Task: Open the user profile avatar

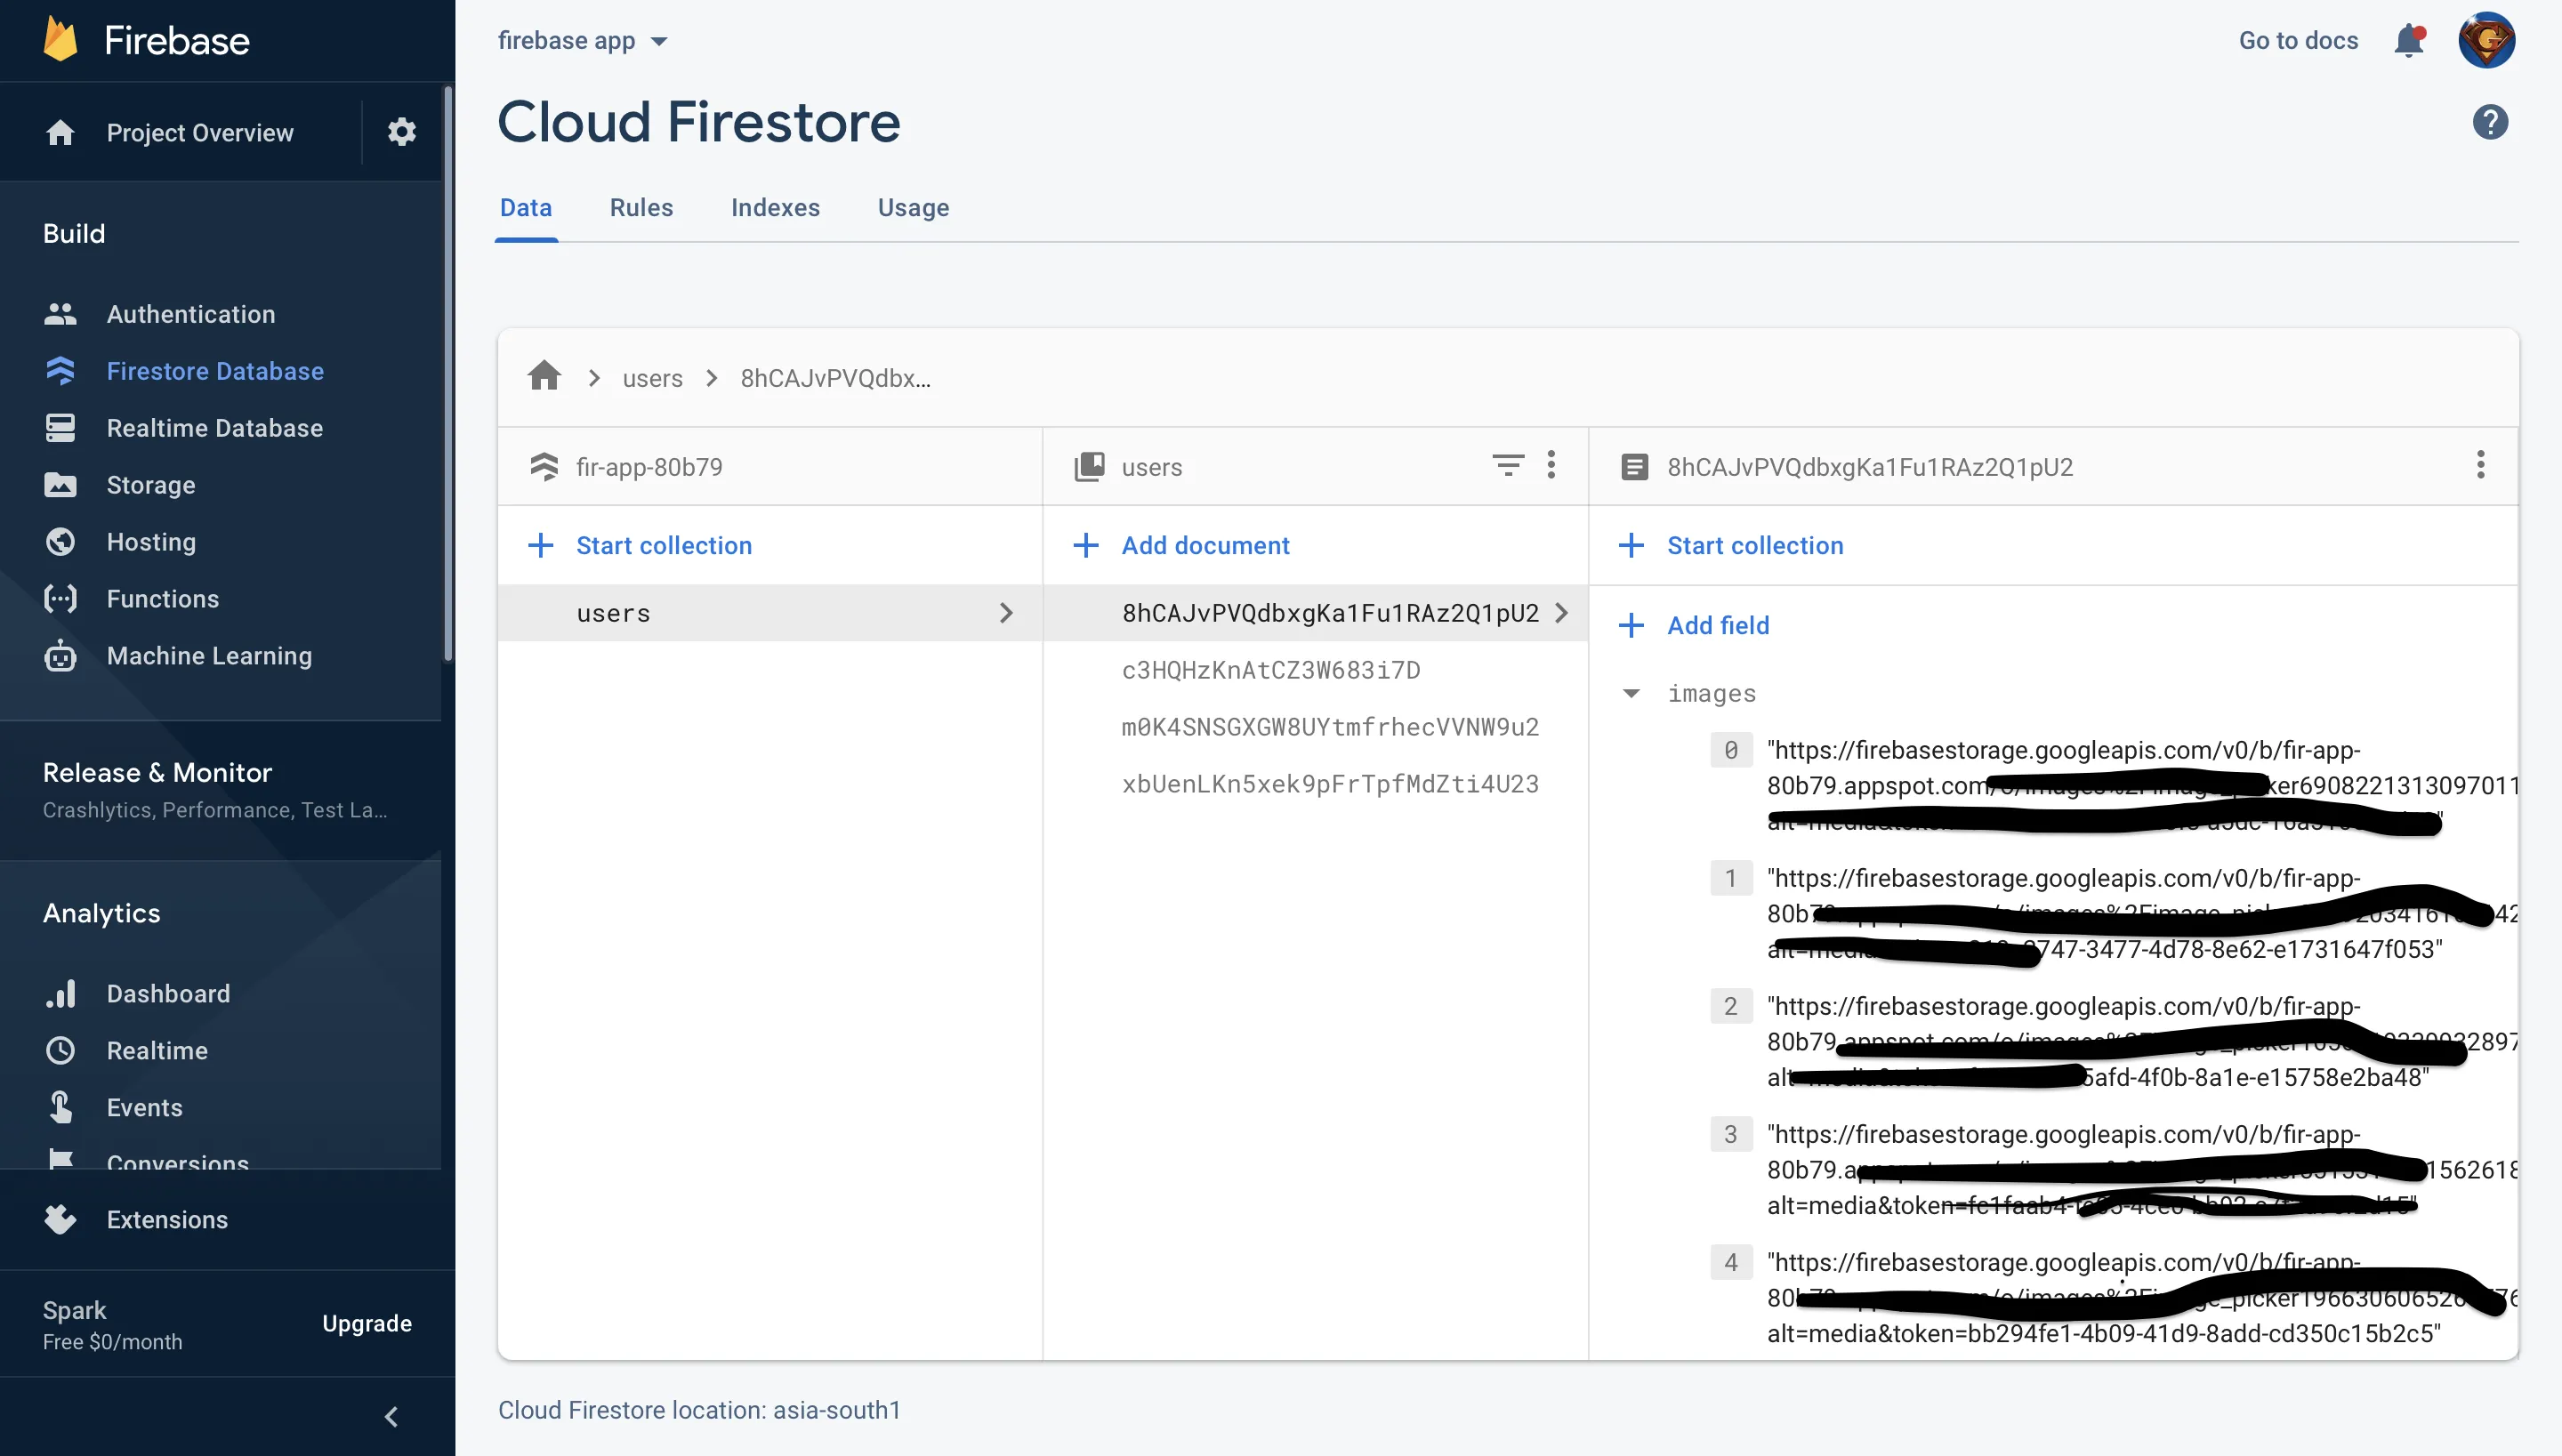Action: 2486,41
